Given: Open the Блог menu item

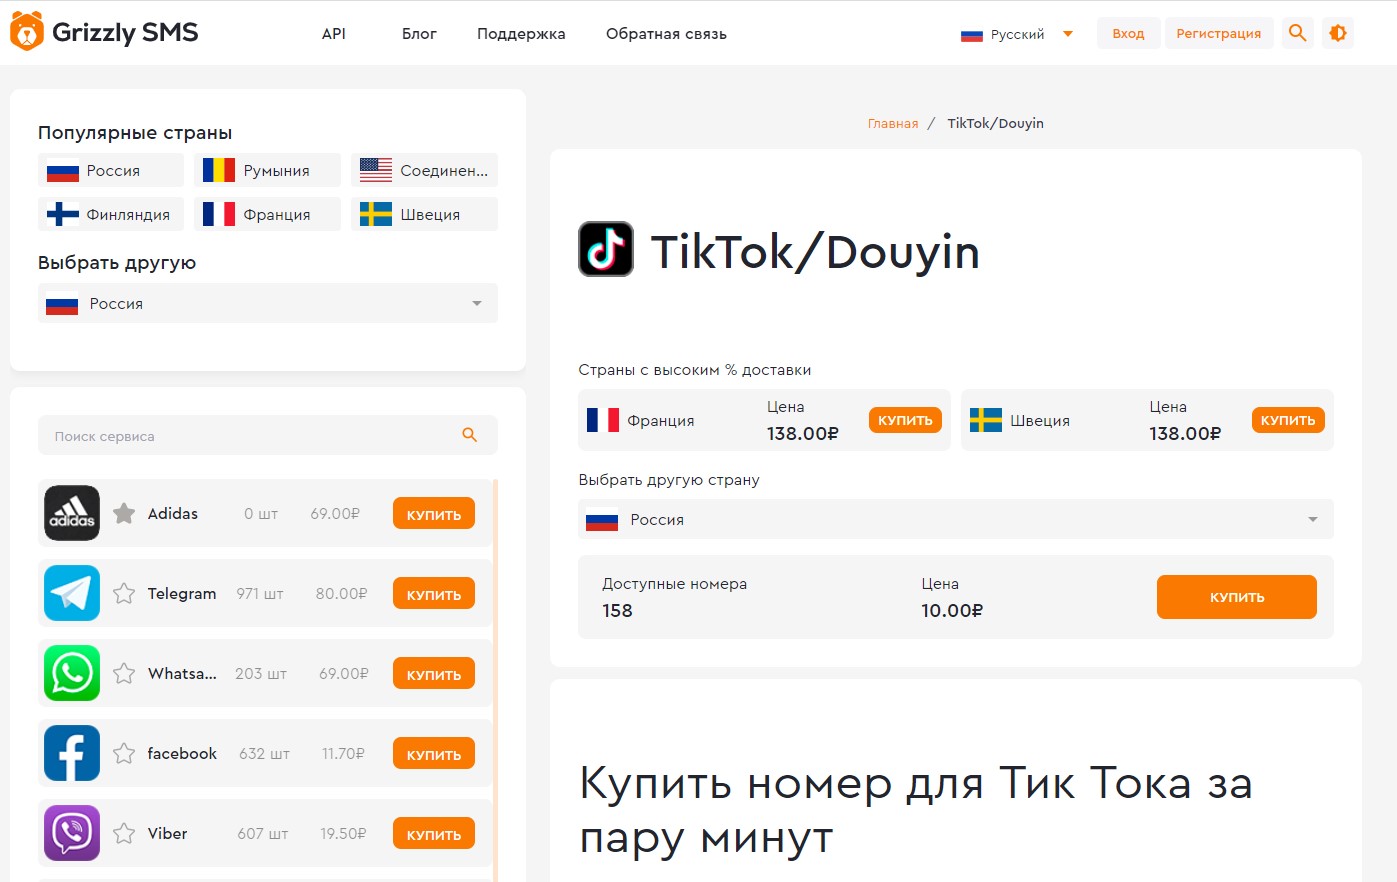Looking at the screenshot, I should (x=419, y=34).
